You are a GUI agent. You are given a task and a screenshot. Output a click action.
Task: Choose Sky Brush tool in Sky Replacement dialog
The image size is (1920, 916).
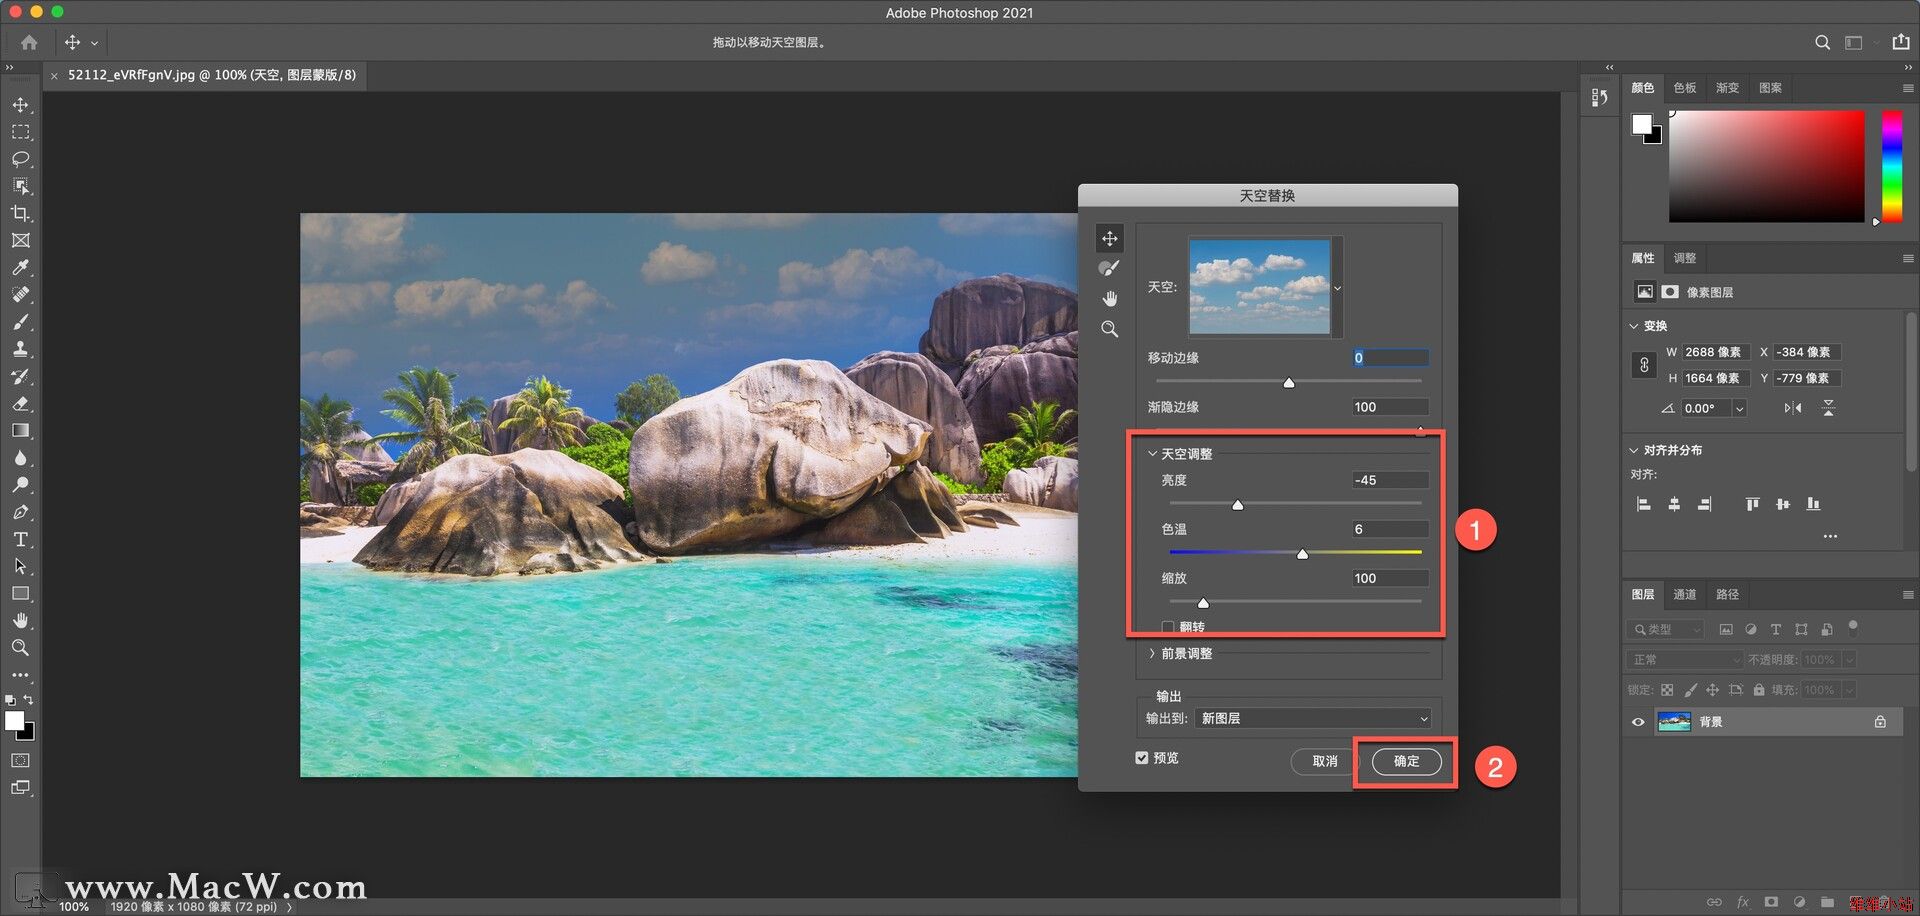tap(1109, 268)
